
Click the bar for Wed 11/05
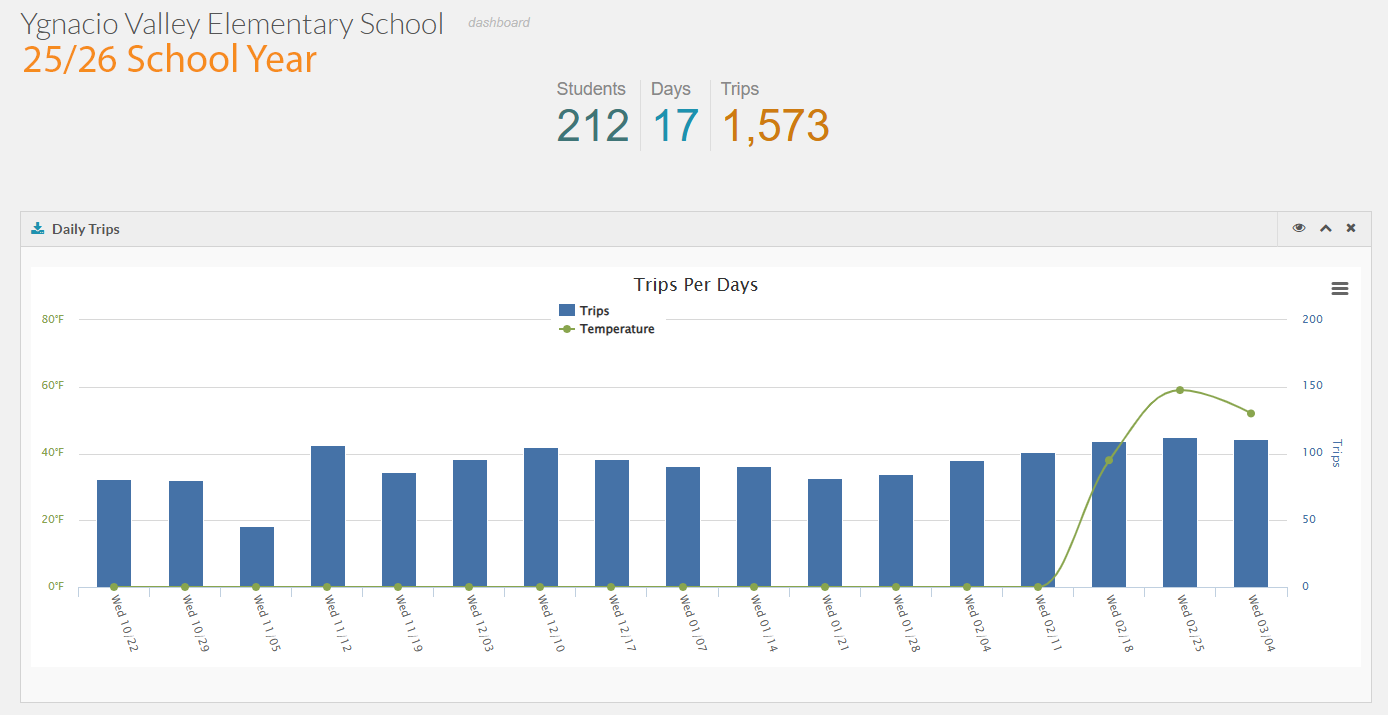[x=257, y=557]
